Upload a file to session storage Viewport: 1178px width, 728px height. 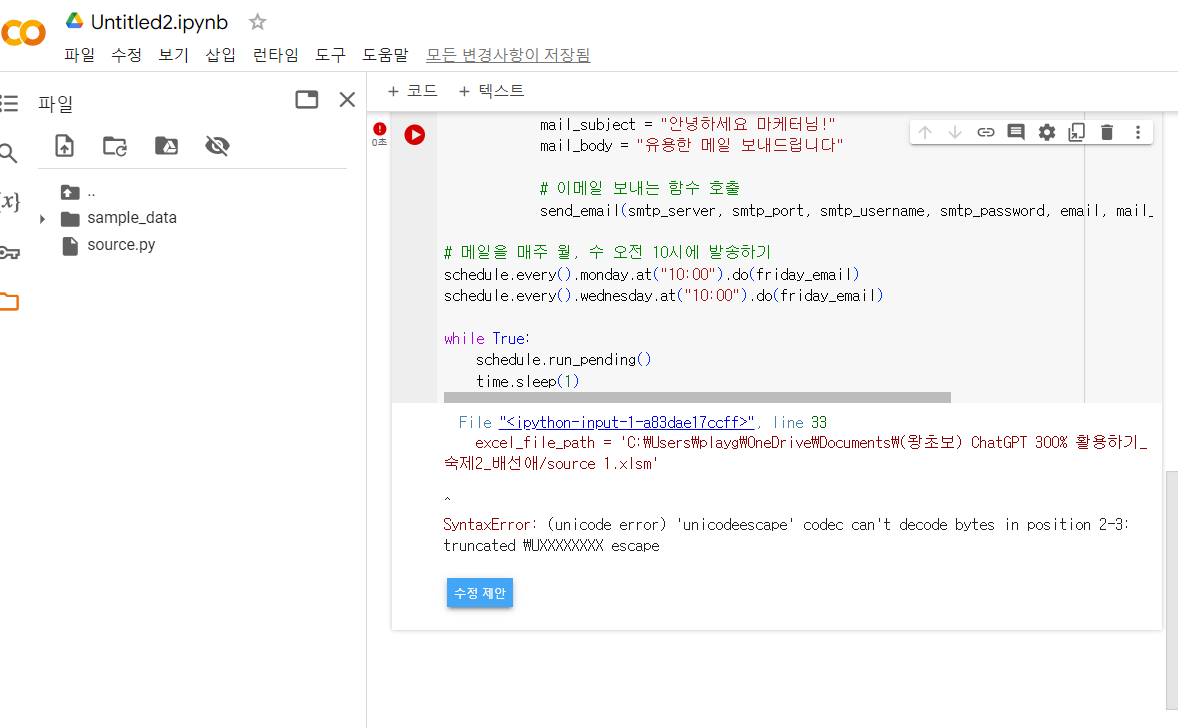click(65, 145)
